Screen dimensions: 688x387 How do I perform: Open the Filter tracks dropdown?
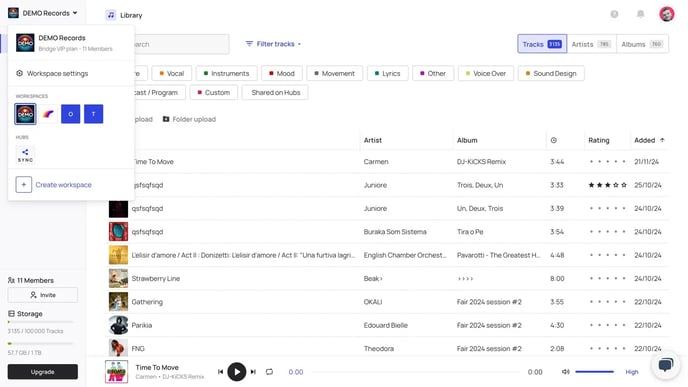(273, 44)
